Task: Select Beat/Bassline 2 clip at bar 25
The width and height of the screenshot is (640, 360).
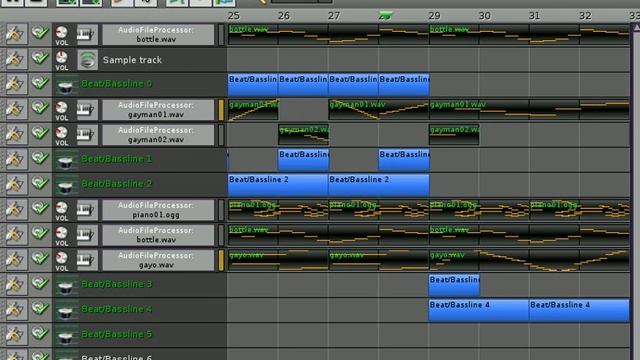Action: coord(278,185)
